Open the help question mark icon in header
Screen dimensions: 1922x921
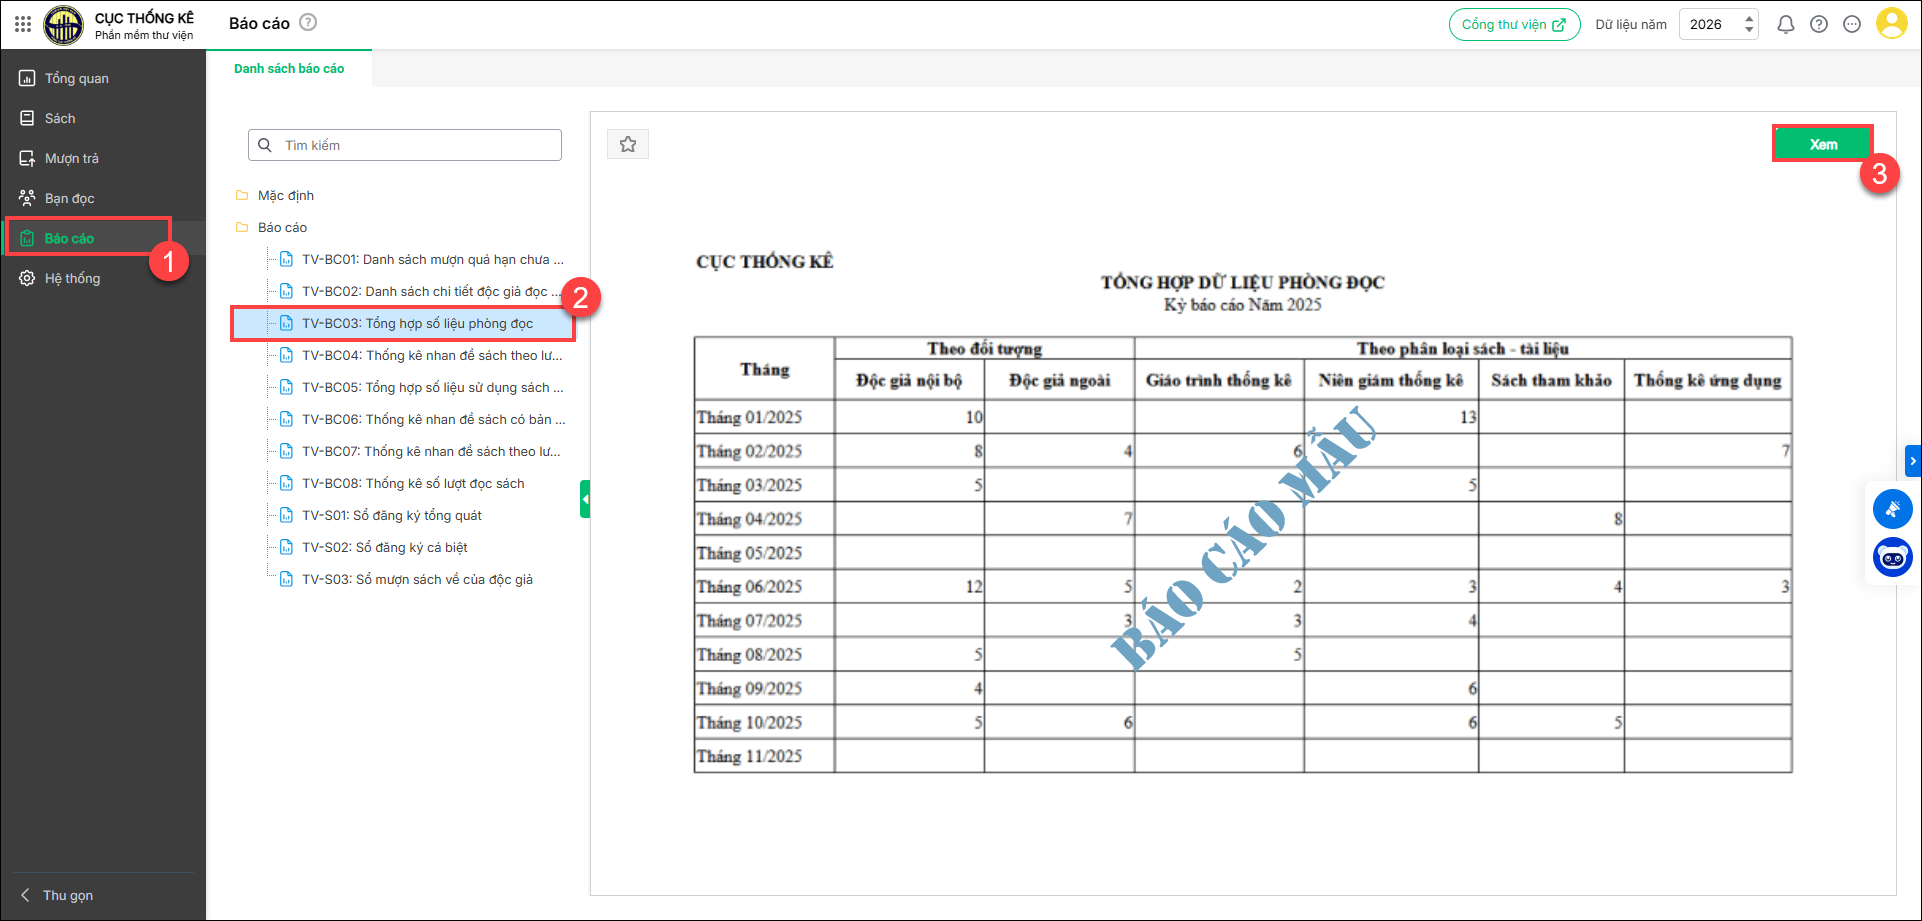coord(1819,24)
